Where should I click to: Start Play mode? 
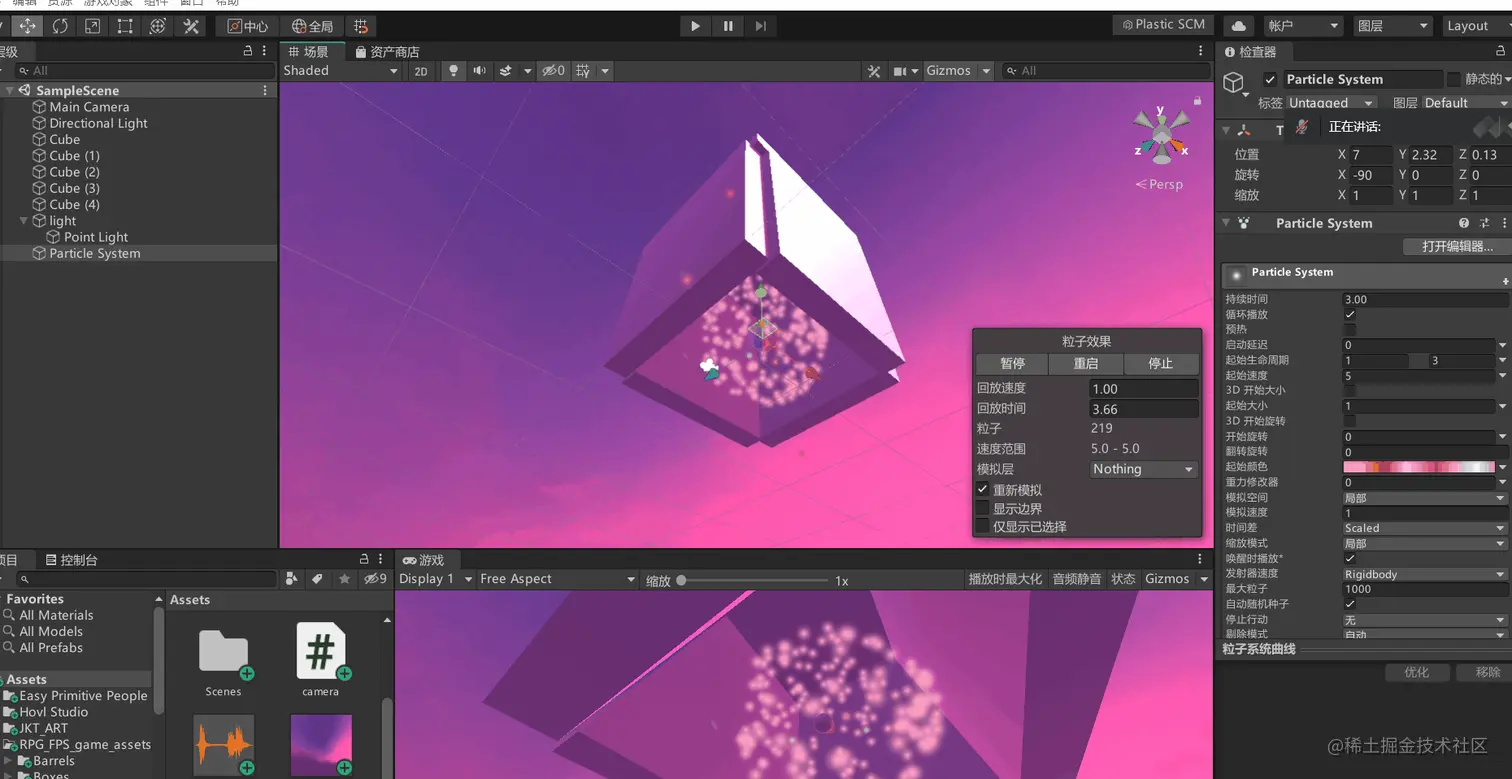point(695,26)
